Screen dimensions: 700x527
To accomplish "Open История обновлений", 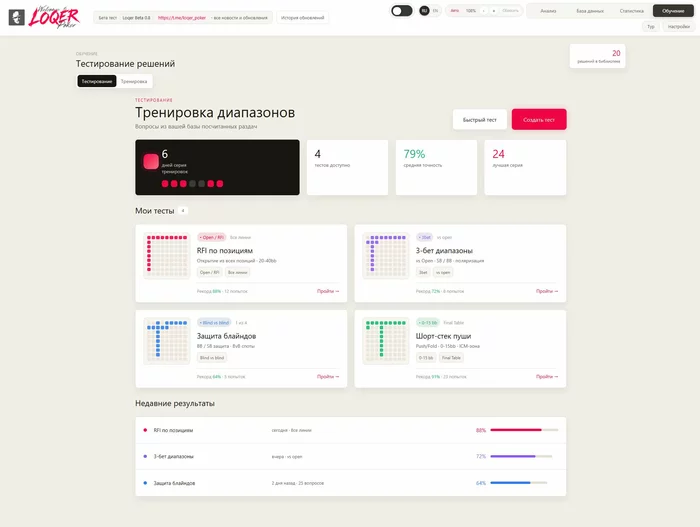I will tap(302, 18).
